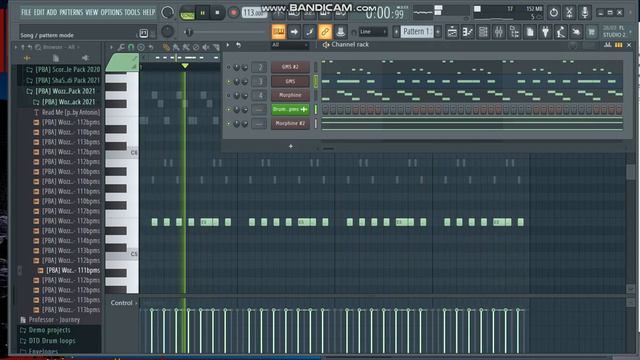Click the microphone recording icon
Screen dimensions: 640x360
[x=585, y=13]
